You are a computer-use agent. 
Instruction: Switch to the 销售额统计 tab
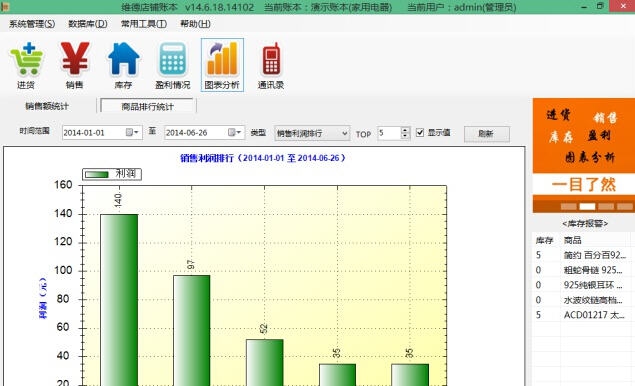click(47, 106)
